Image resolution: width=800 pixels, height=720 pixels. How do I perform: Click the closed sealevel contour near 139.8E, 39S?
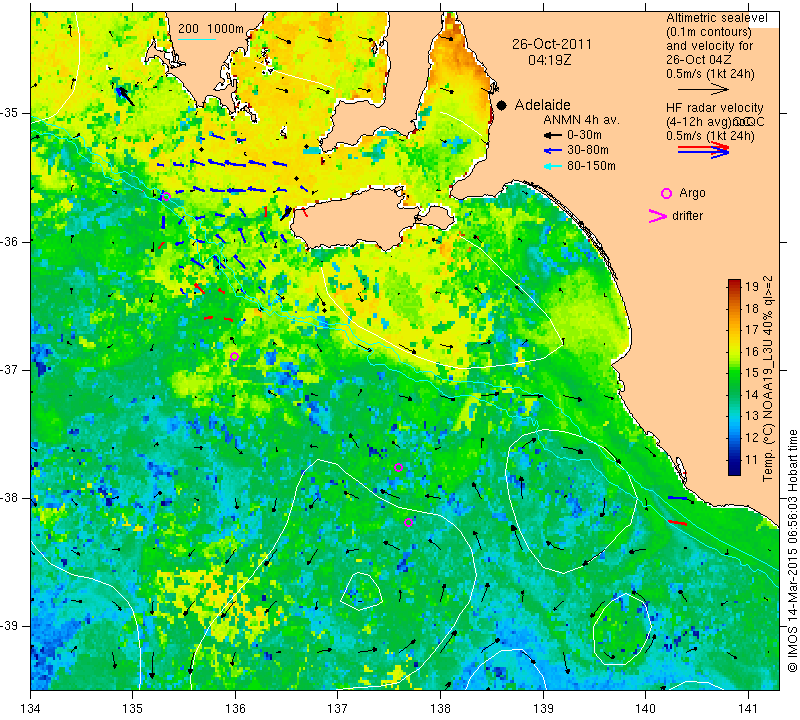coord(622,629)
